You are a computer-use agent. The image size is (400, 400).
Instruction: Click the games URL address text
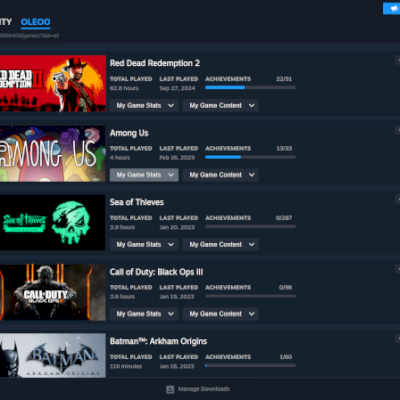point(29,36)
